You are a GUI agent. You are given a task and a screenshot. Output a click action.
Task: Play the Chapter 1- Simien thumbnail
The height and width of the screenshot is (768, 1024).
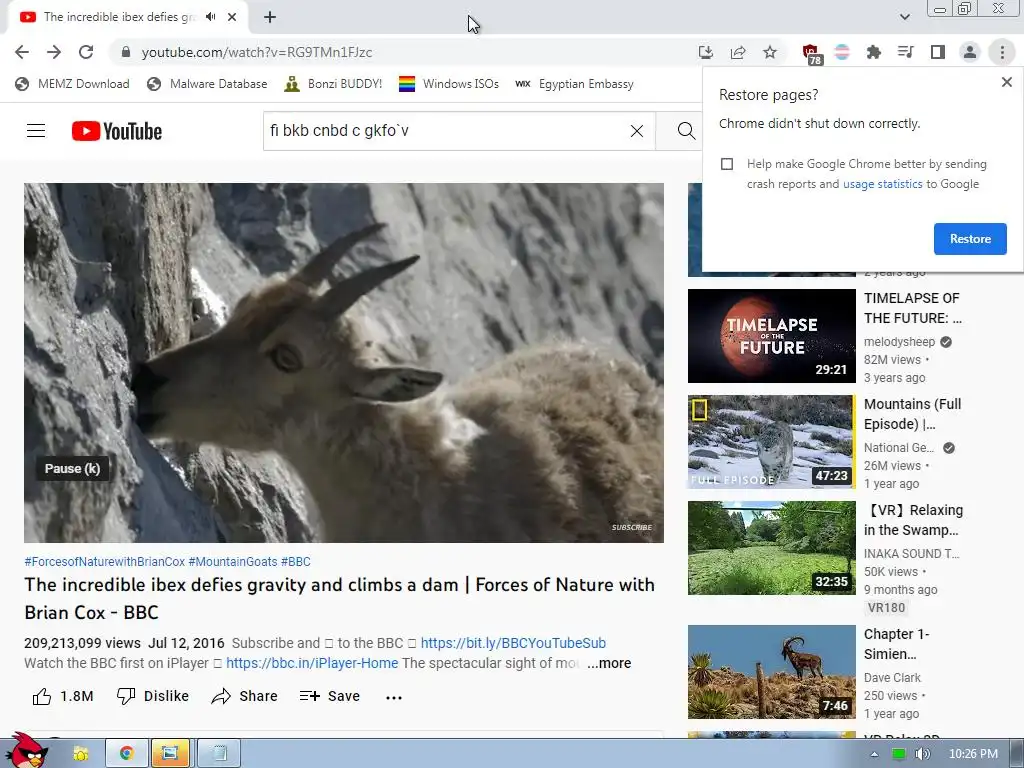pyautogui.click(x=771, y=672)
